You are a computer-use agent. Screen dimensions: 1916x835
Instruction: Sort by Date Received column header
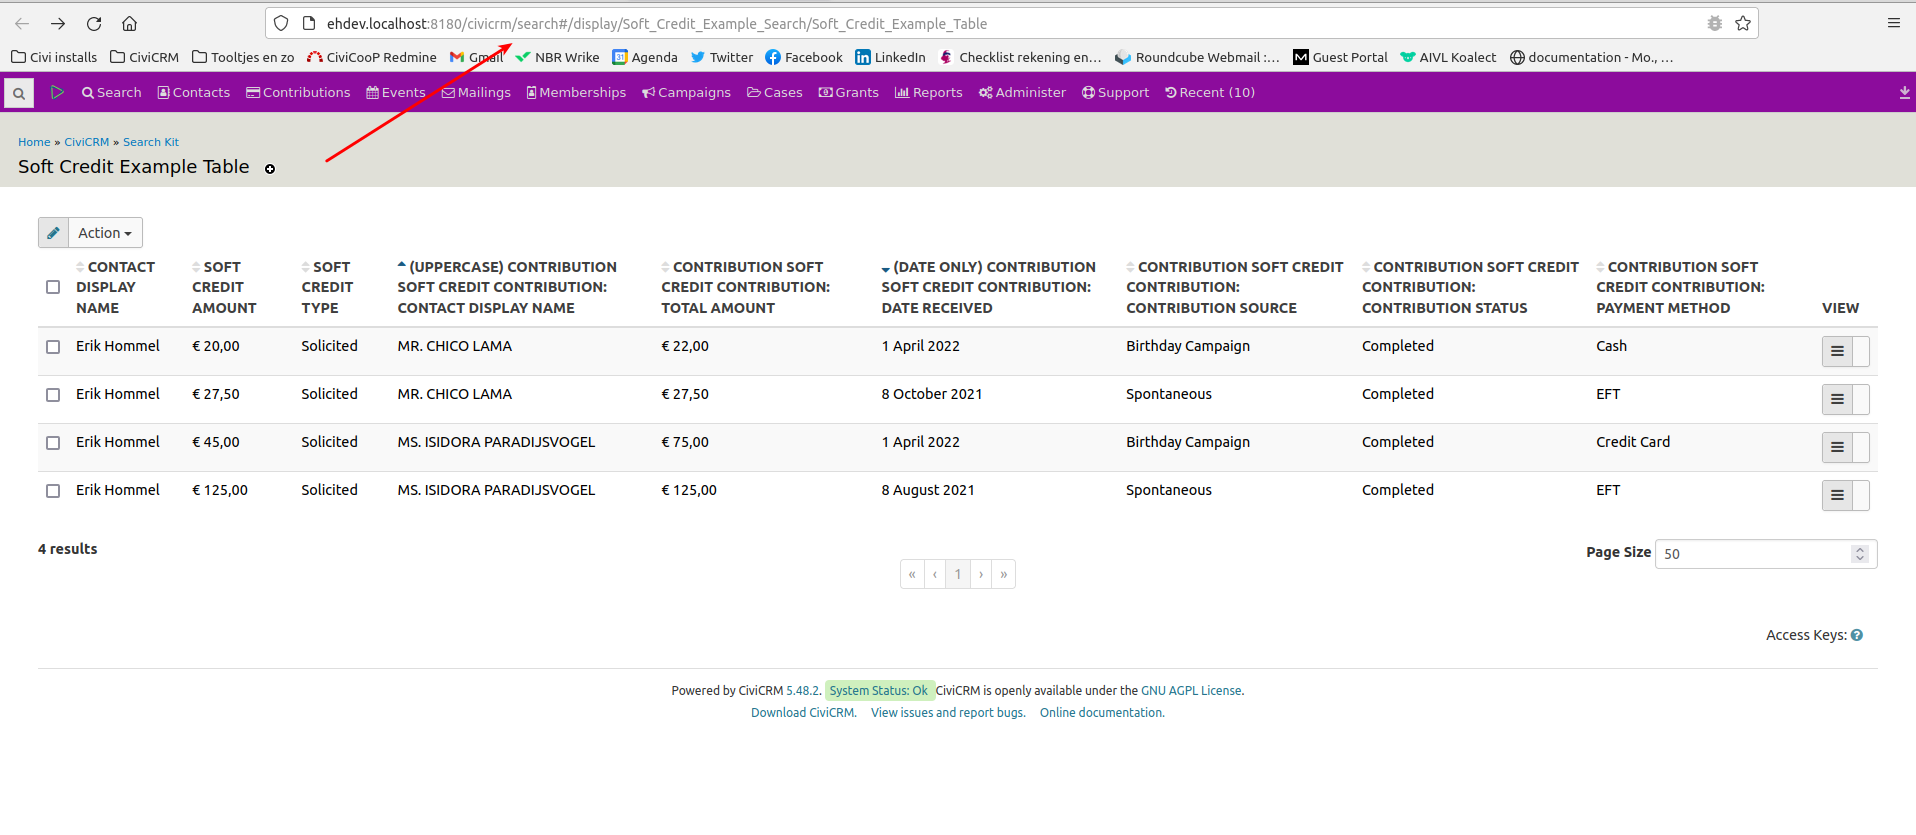987,287
